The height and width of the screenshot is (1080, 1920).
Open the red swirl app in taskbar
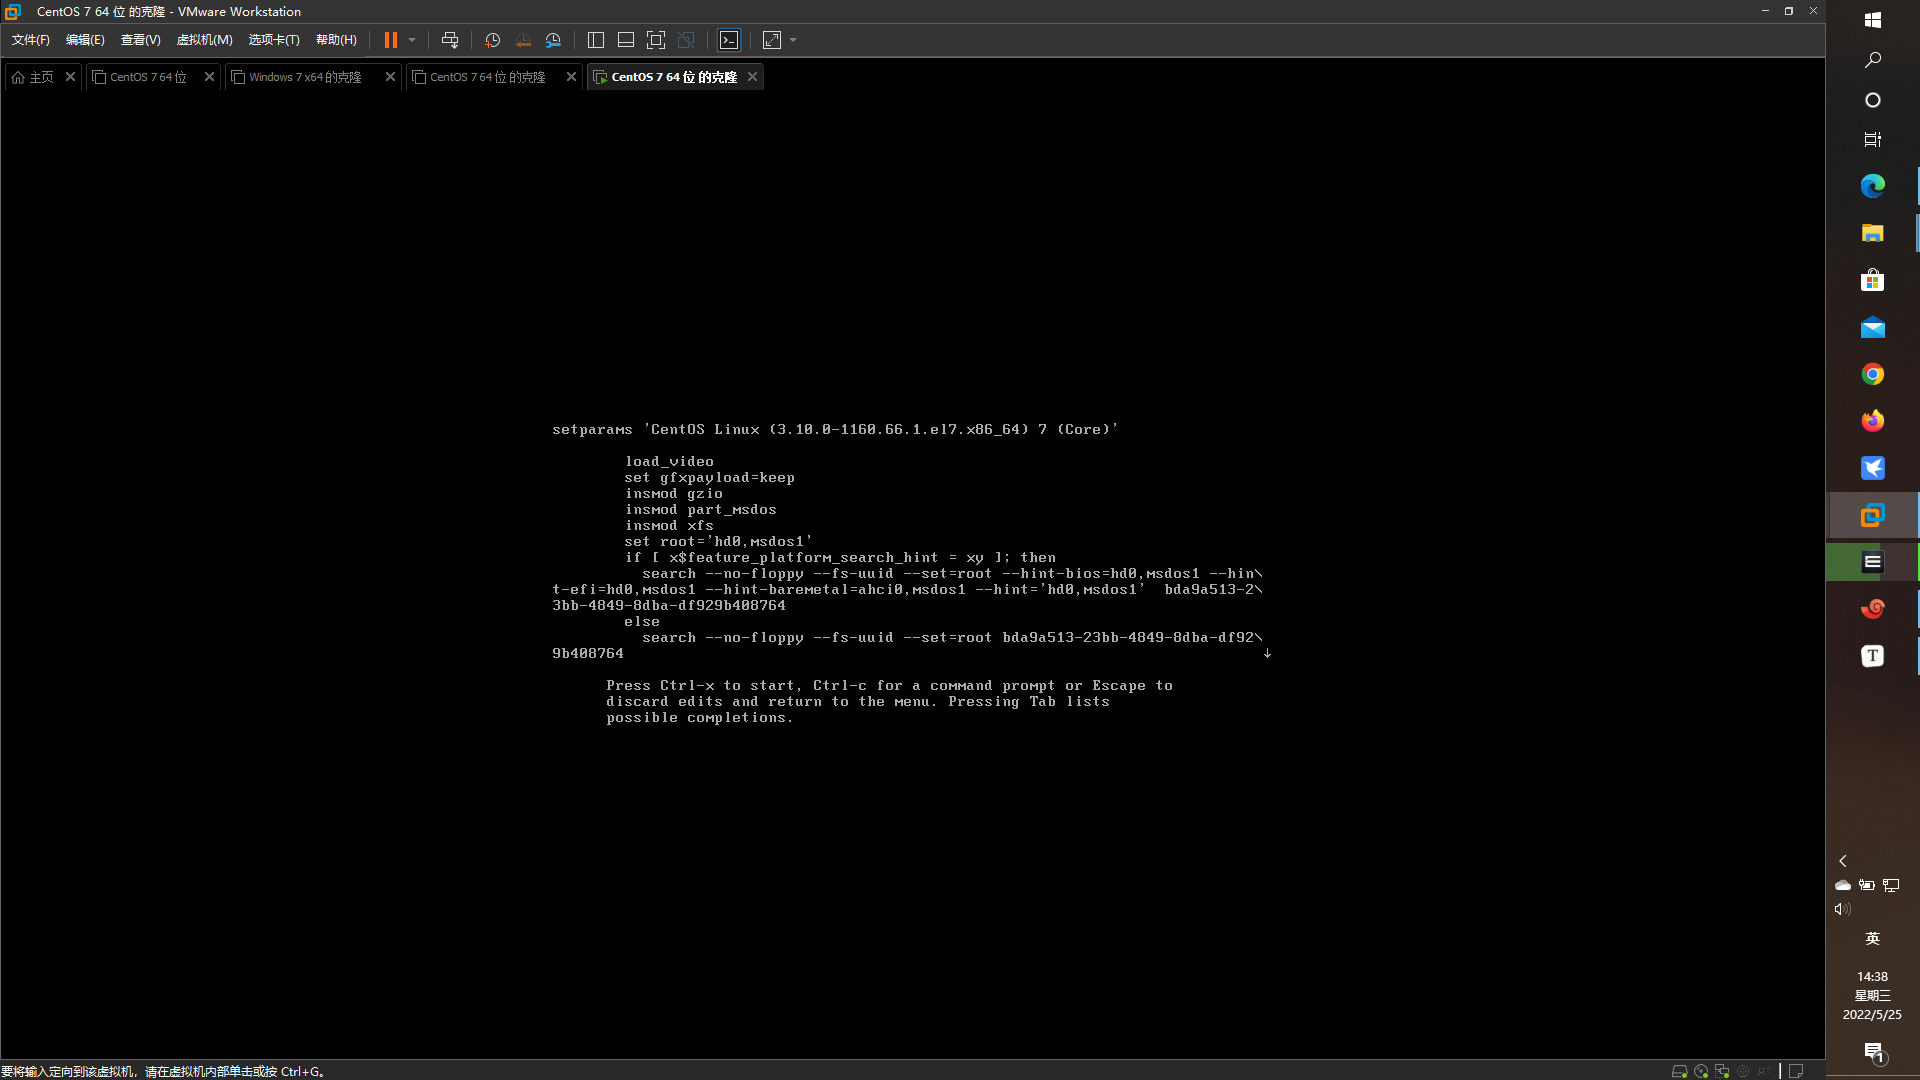tap(1873, 609)
